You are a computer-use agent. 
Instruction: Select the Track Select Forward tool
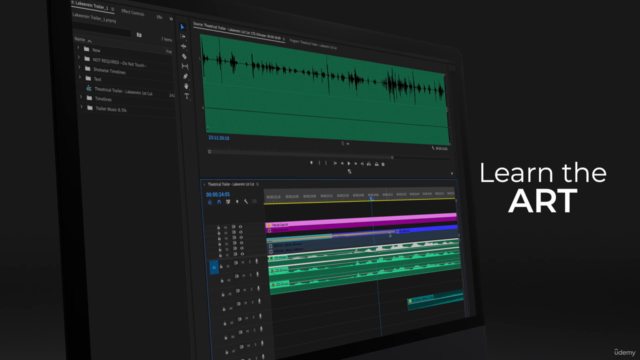pyautogui.click(x=183, y=36)
